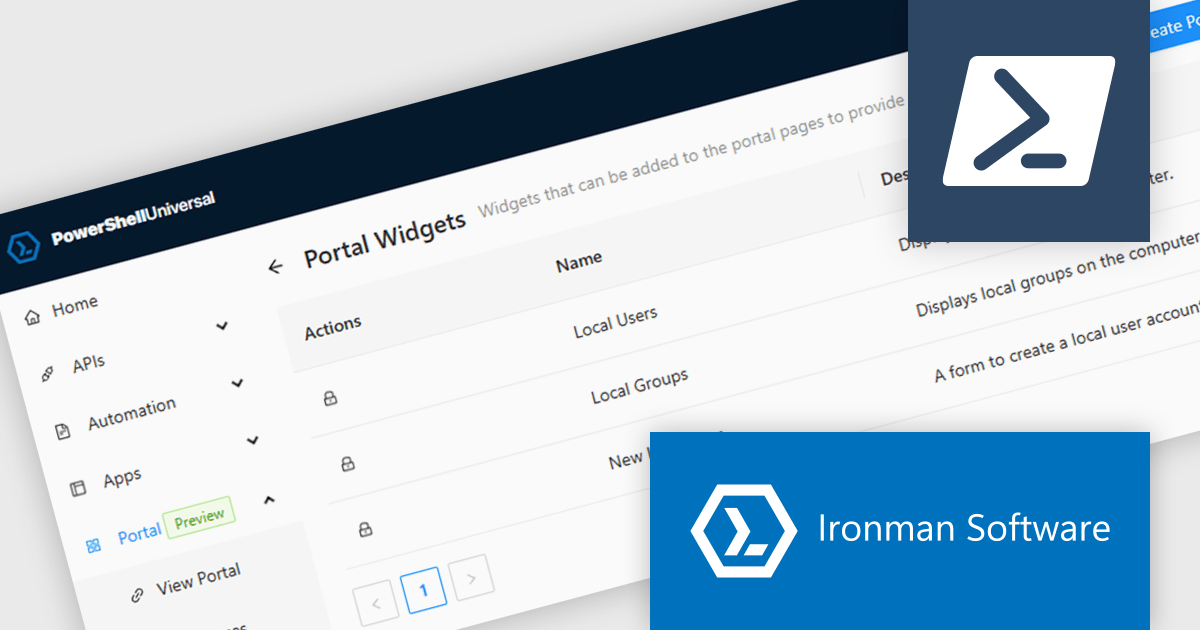
Task: Expand the APIs section chevron
Action: 222,326
